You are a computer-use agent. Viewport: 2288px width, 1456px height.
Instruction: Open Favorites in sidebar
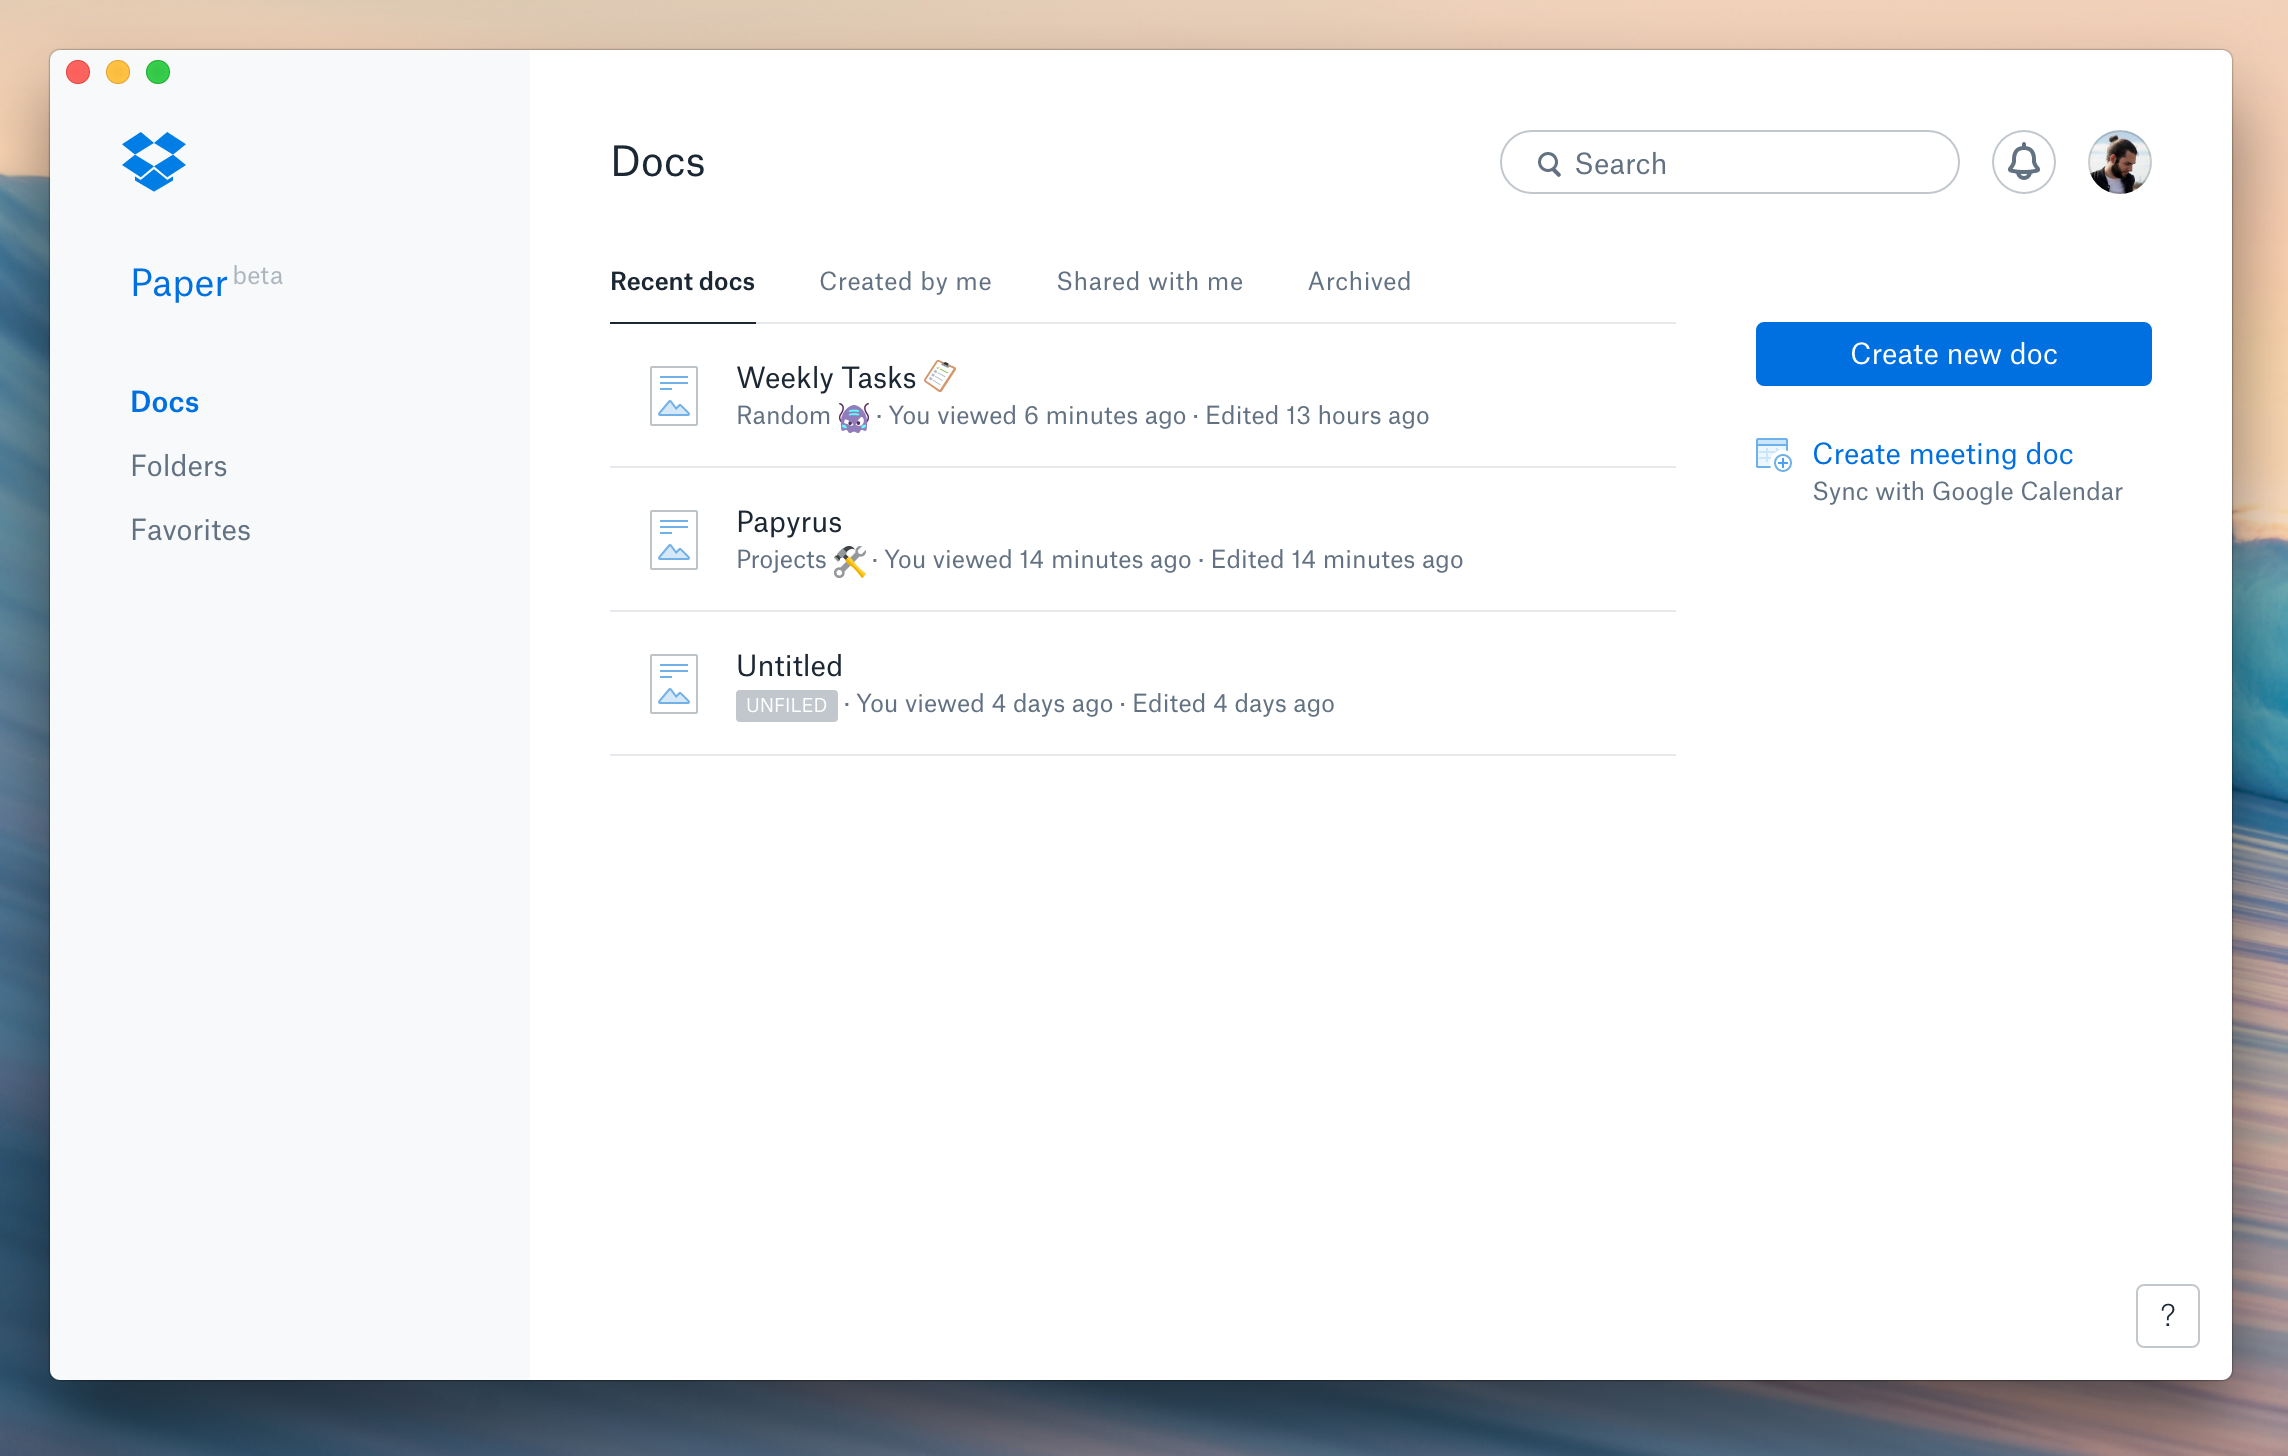[191, 530]
